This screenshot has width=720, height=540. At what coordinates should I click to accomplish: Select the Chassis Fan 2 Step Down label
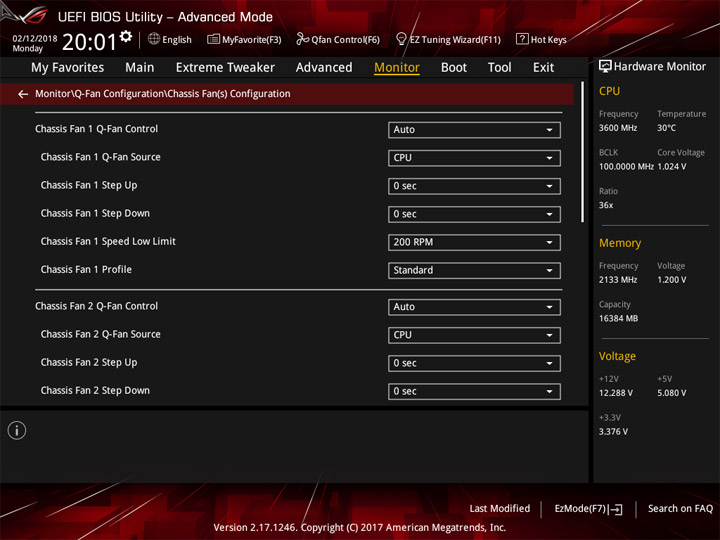[95, 391]
